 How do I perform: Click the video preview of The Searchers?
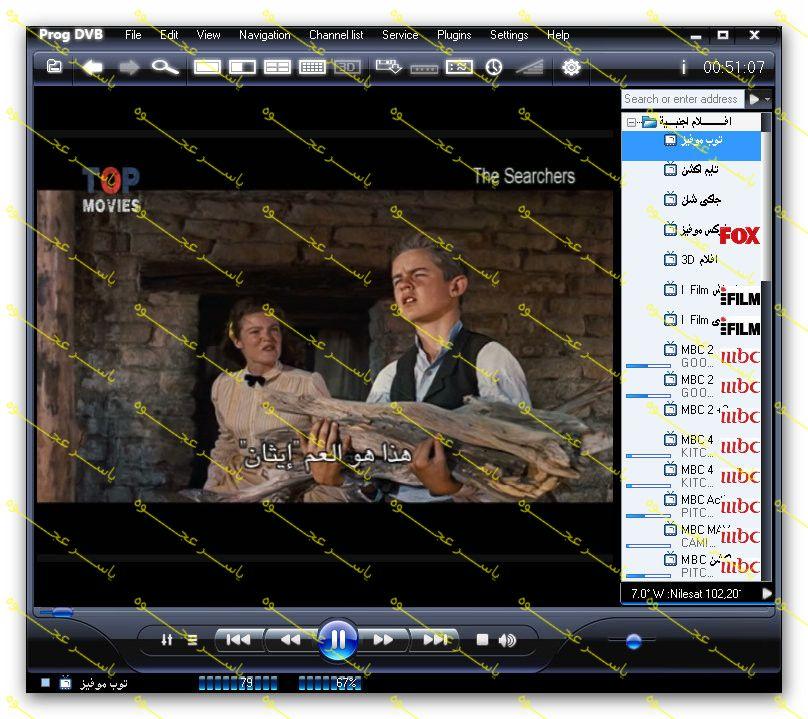325,346
